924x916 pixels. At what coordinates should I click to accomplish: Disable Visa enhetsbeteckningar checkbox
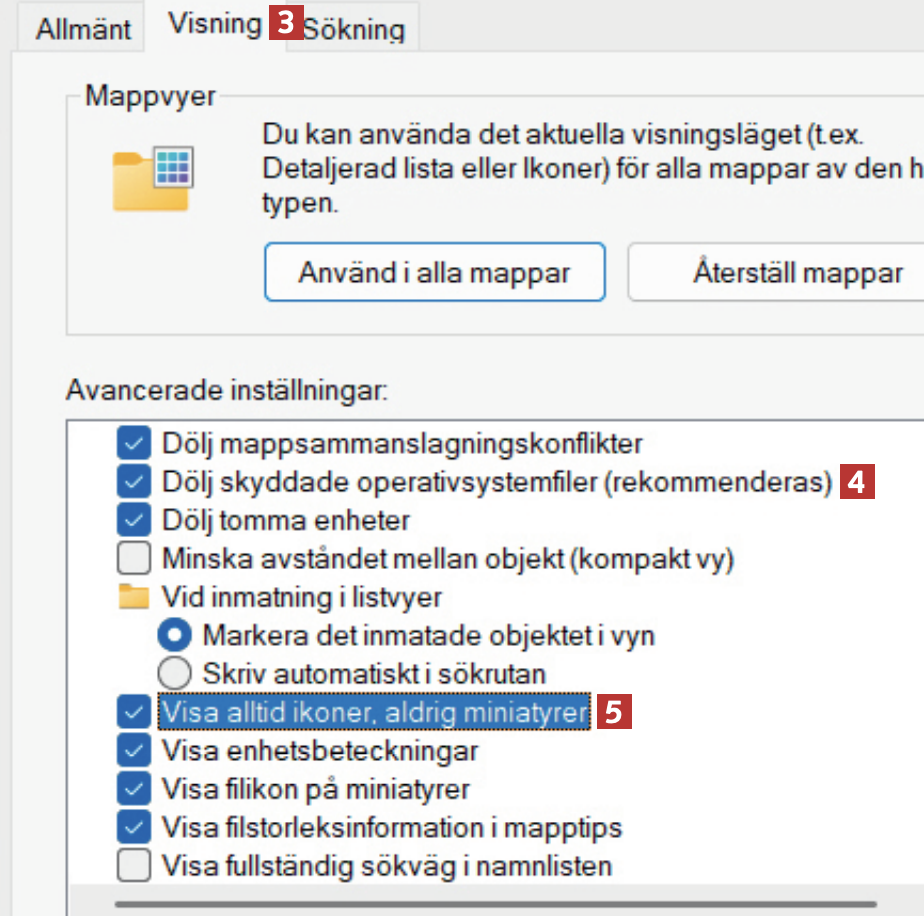click(x=133, y=750)
